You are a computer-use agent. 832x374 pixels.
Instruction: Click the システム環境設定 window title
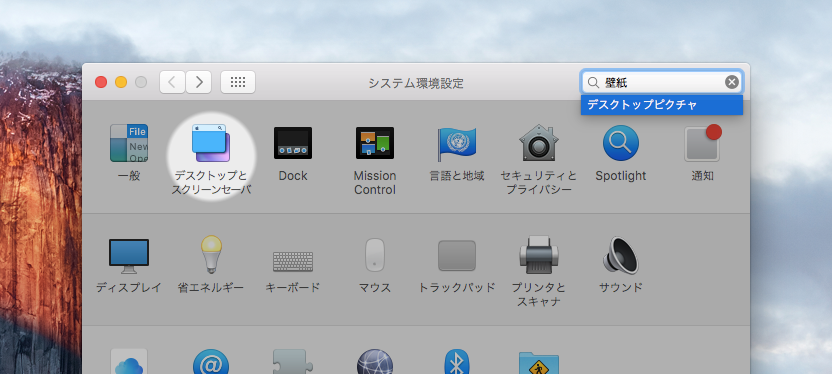coord(416,83)
